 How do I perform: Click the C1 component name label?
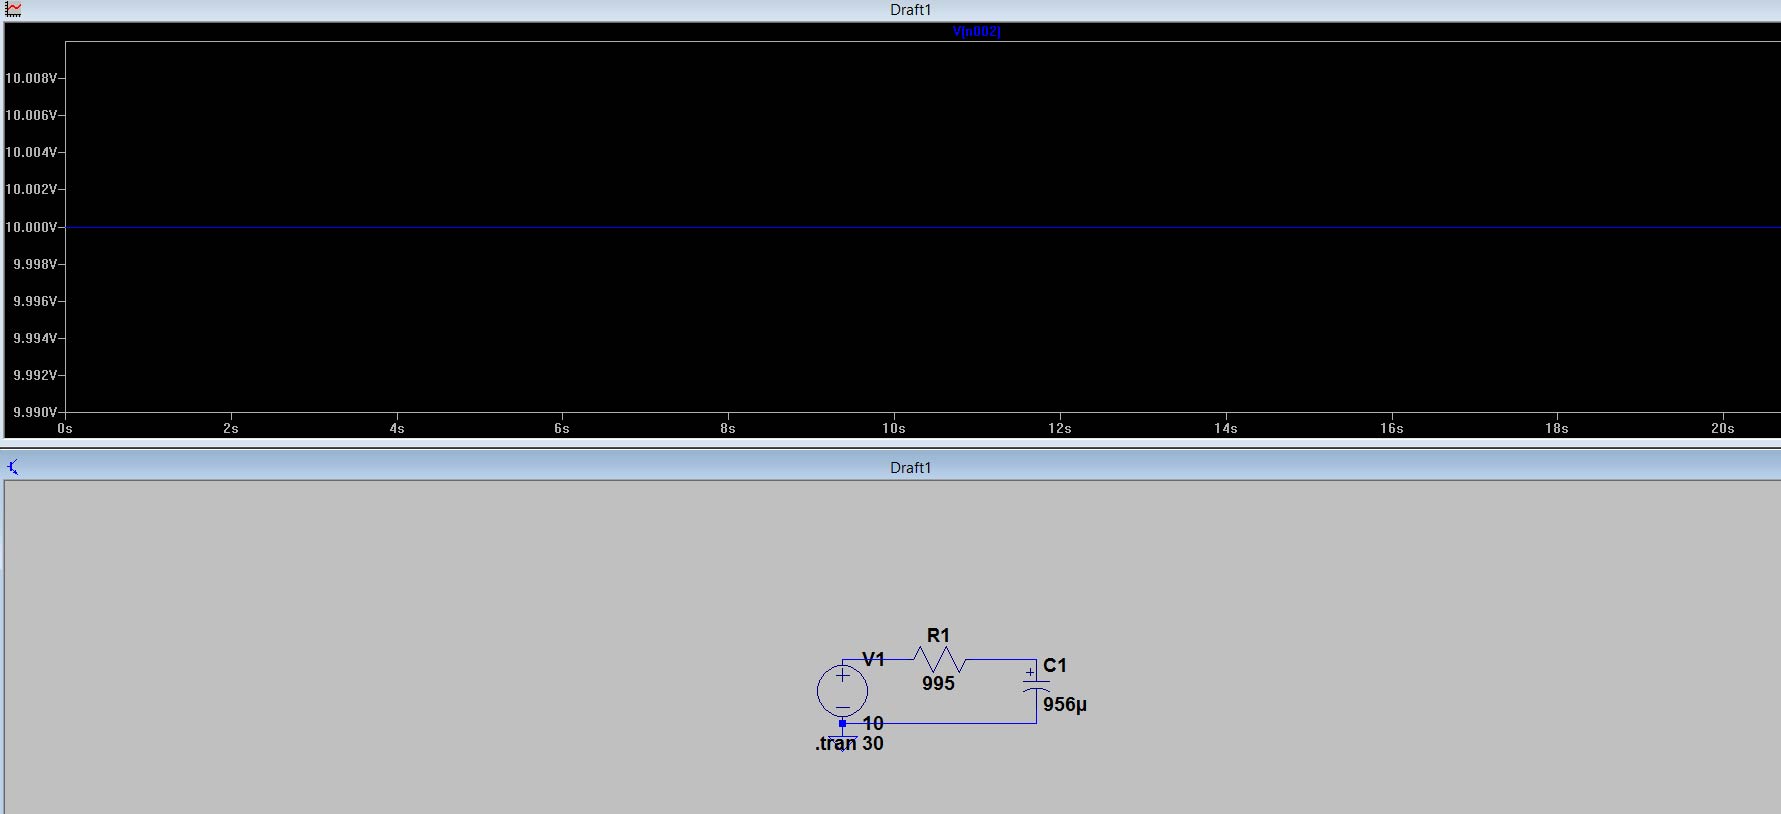[1054, 666]
